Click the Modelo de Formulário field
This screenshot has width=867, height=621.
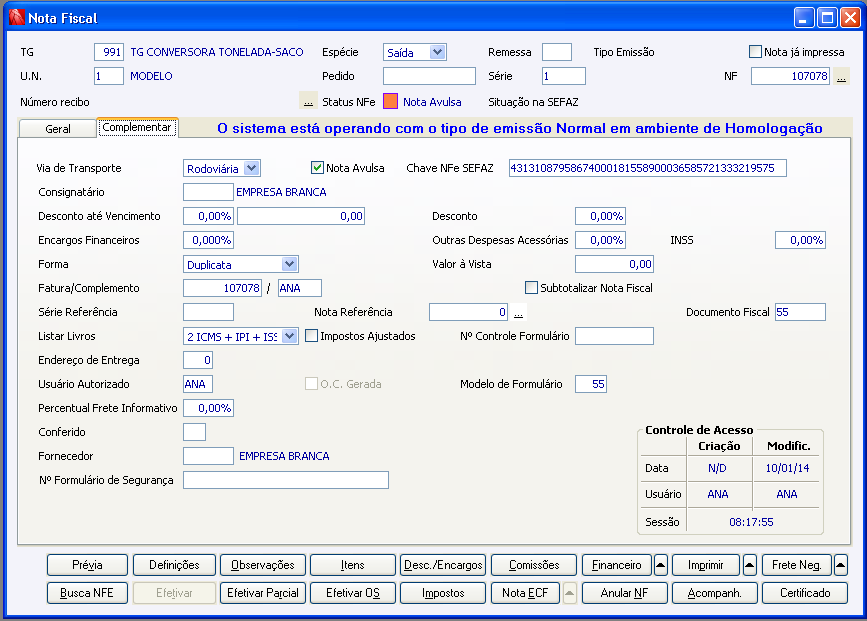591,384
